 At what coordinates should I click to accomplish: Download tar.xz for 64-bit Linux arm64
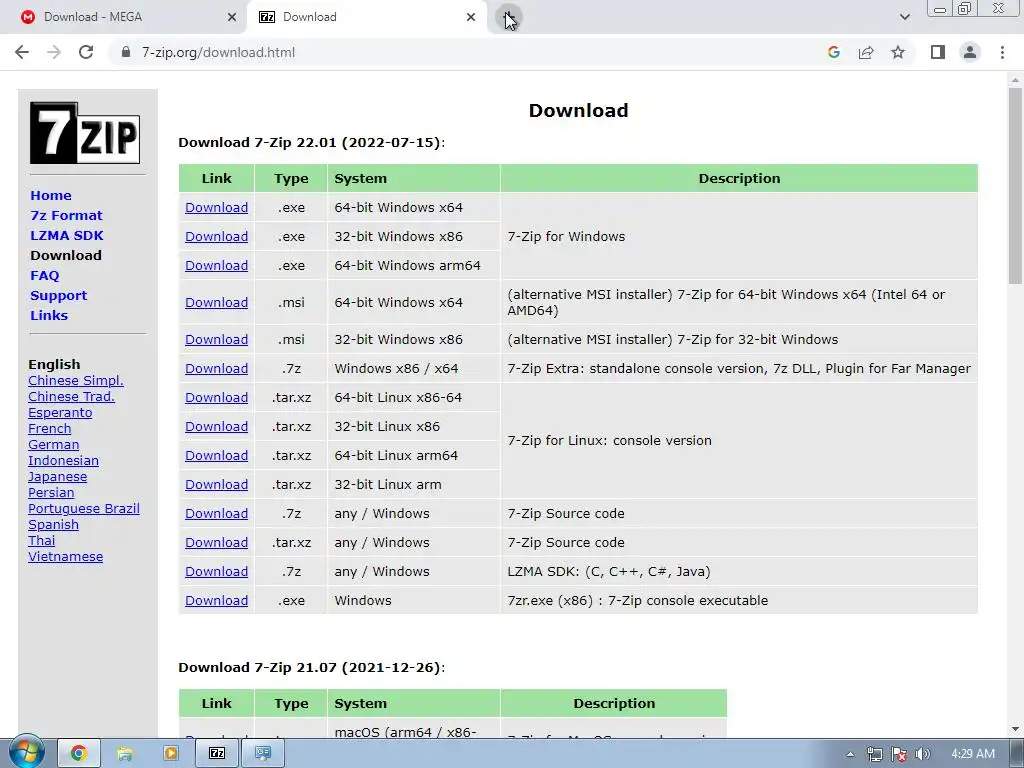(x=216, y=456)
